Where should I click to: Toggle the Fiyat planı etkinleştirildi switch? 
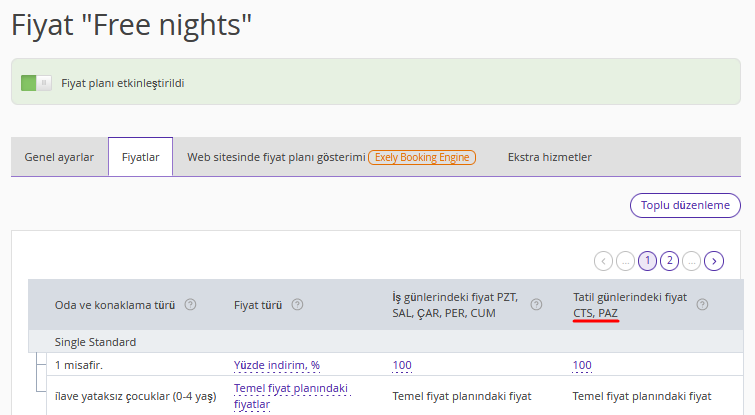tap(36, 83)
